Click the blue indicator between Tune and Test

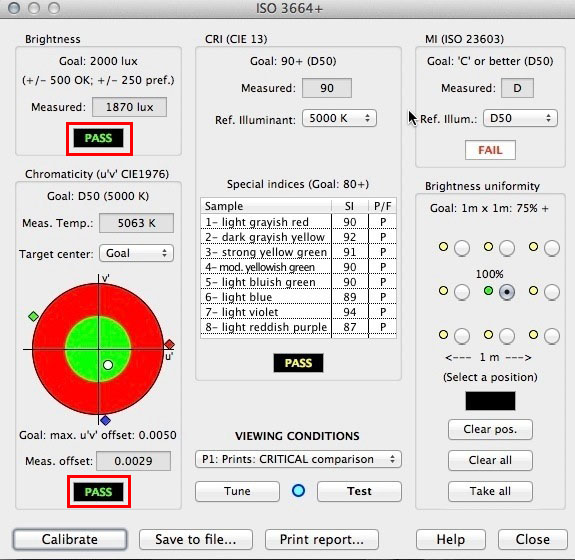[x=299, y=490]
